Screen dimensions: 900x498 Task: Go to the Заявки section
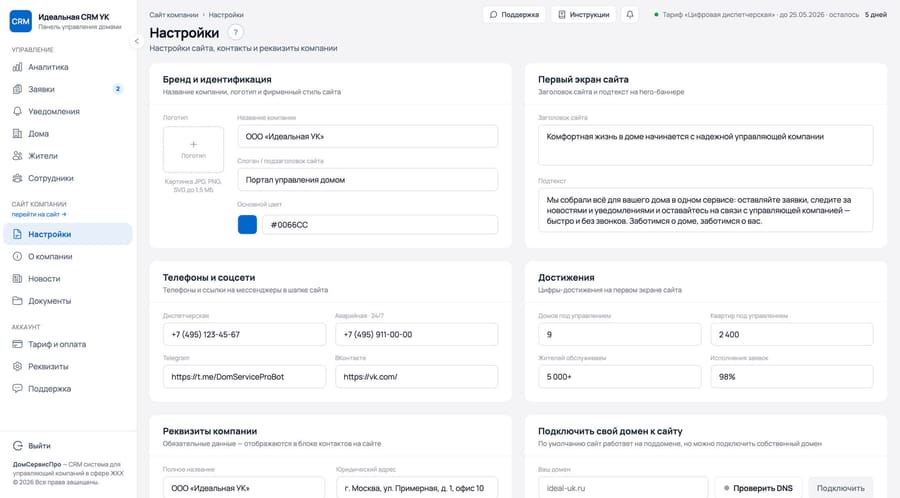click(x=68, y=89)
